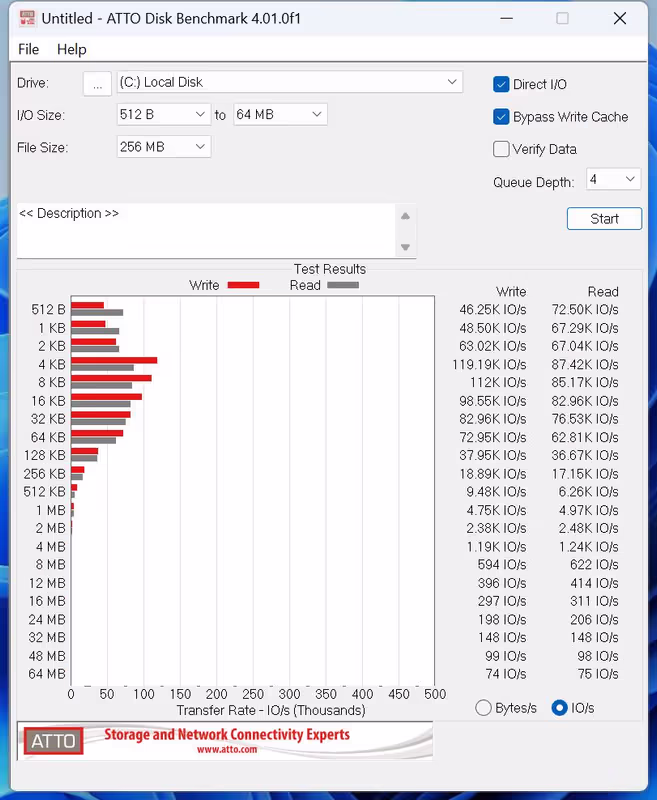Click the gray Read legend swatch
Viewport: 657px width, 800px height.
tap(343, 286)
